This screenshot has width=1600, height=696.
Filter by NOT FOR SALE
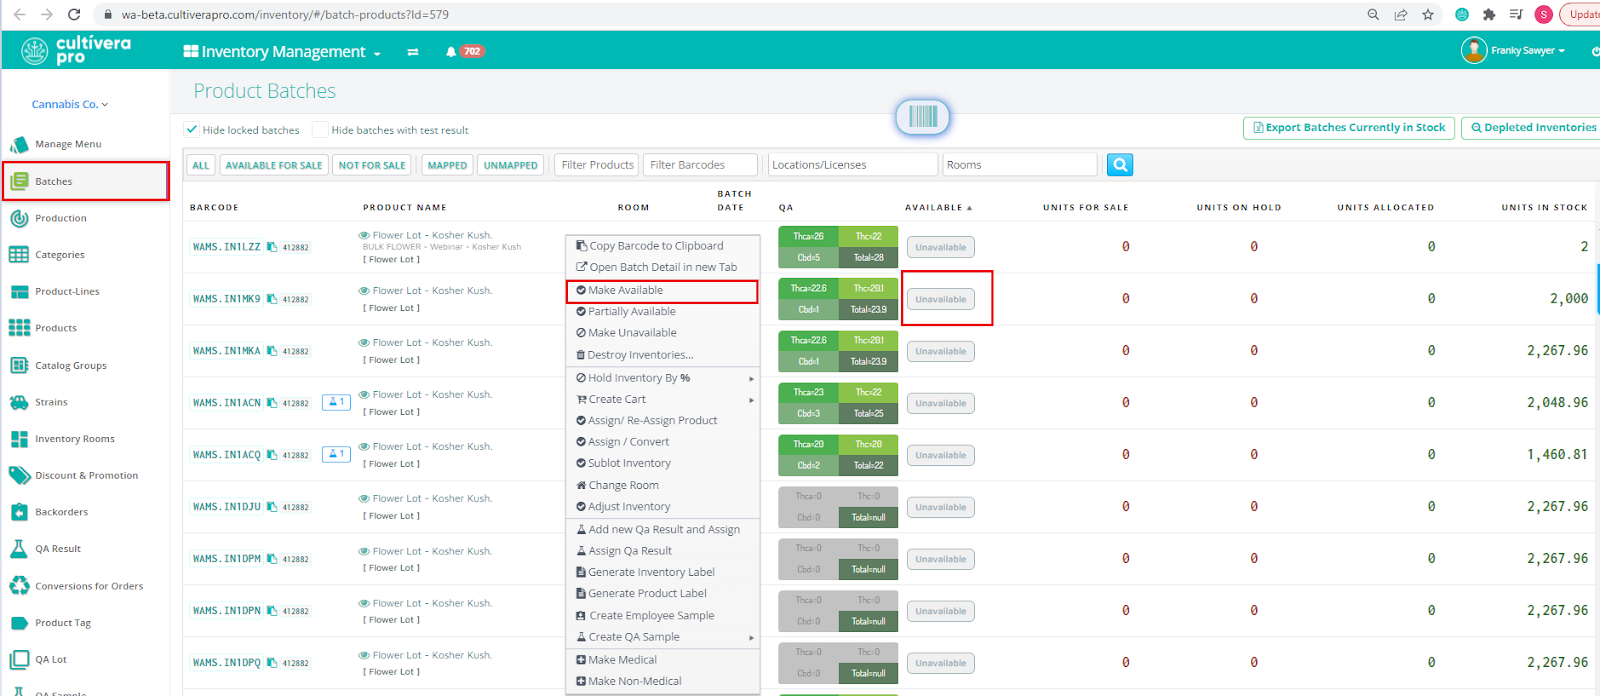(x=372, y=165)
